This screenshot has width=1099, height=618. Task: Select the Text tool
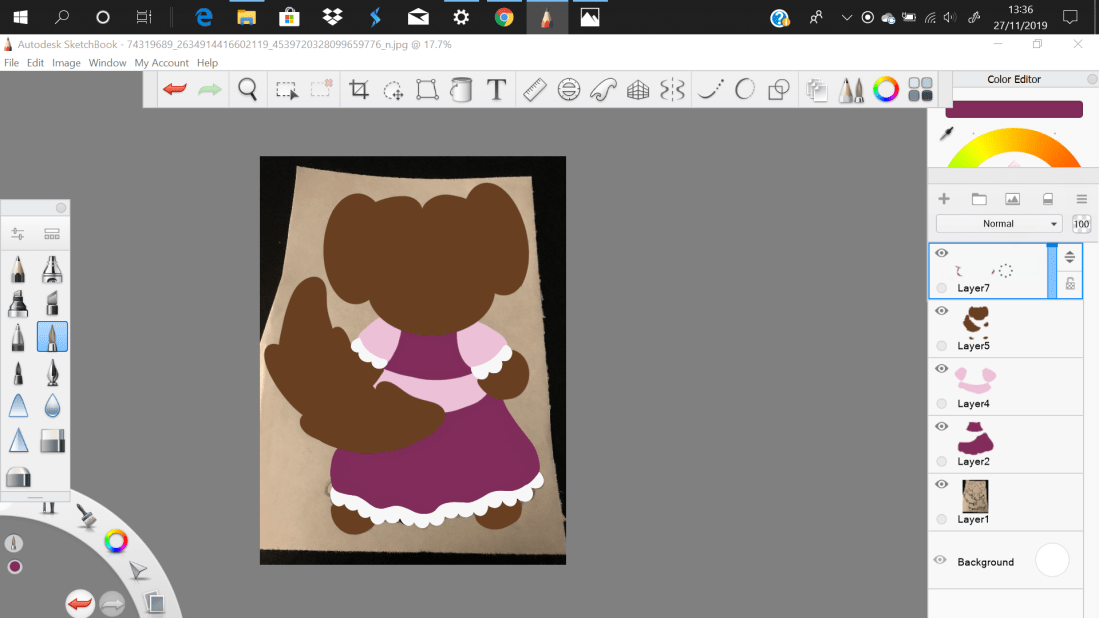(496, 90)
